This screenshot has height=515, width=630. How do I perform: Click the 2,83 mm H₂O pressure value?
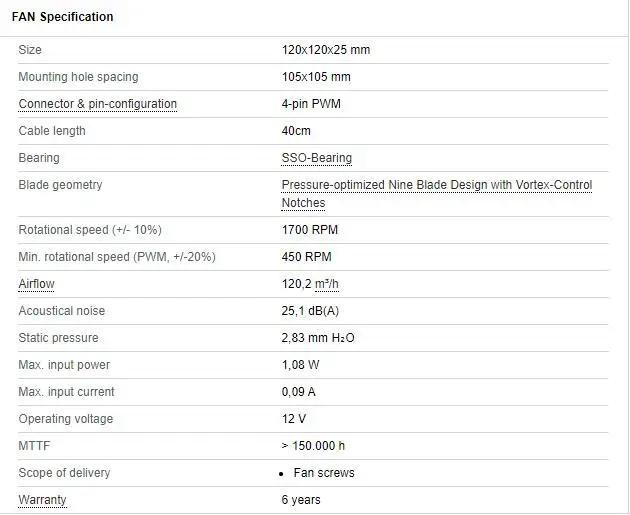318,338
